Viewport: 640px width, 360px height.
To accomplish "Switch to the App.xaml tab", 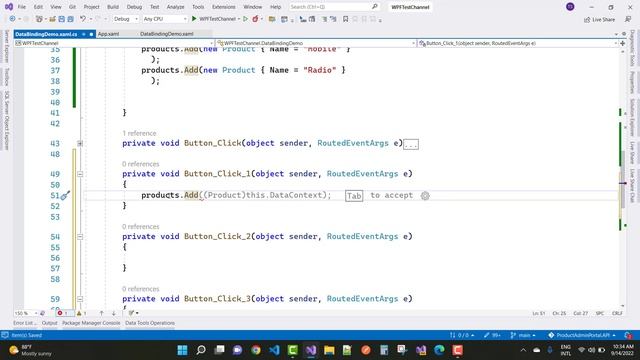I will pyautogui.click(x=109, y=34).
